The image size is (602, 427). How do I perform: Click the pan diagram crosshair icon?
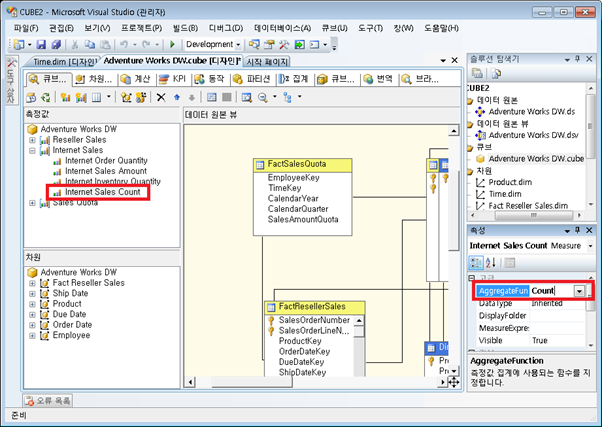(x=453, y=382)
